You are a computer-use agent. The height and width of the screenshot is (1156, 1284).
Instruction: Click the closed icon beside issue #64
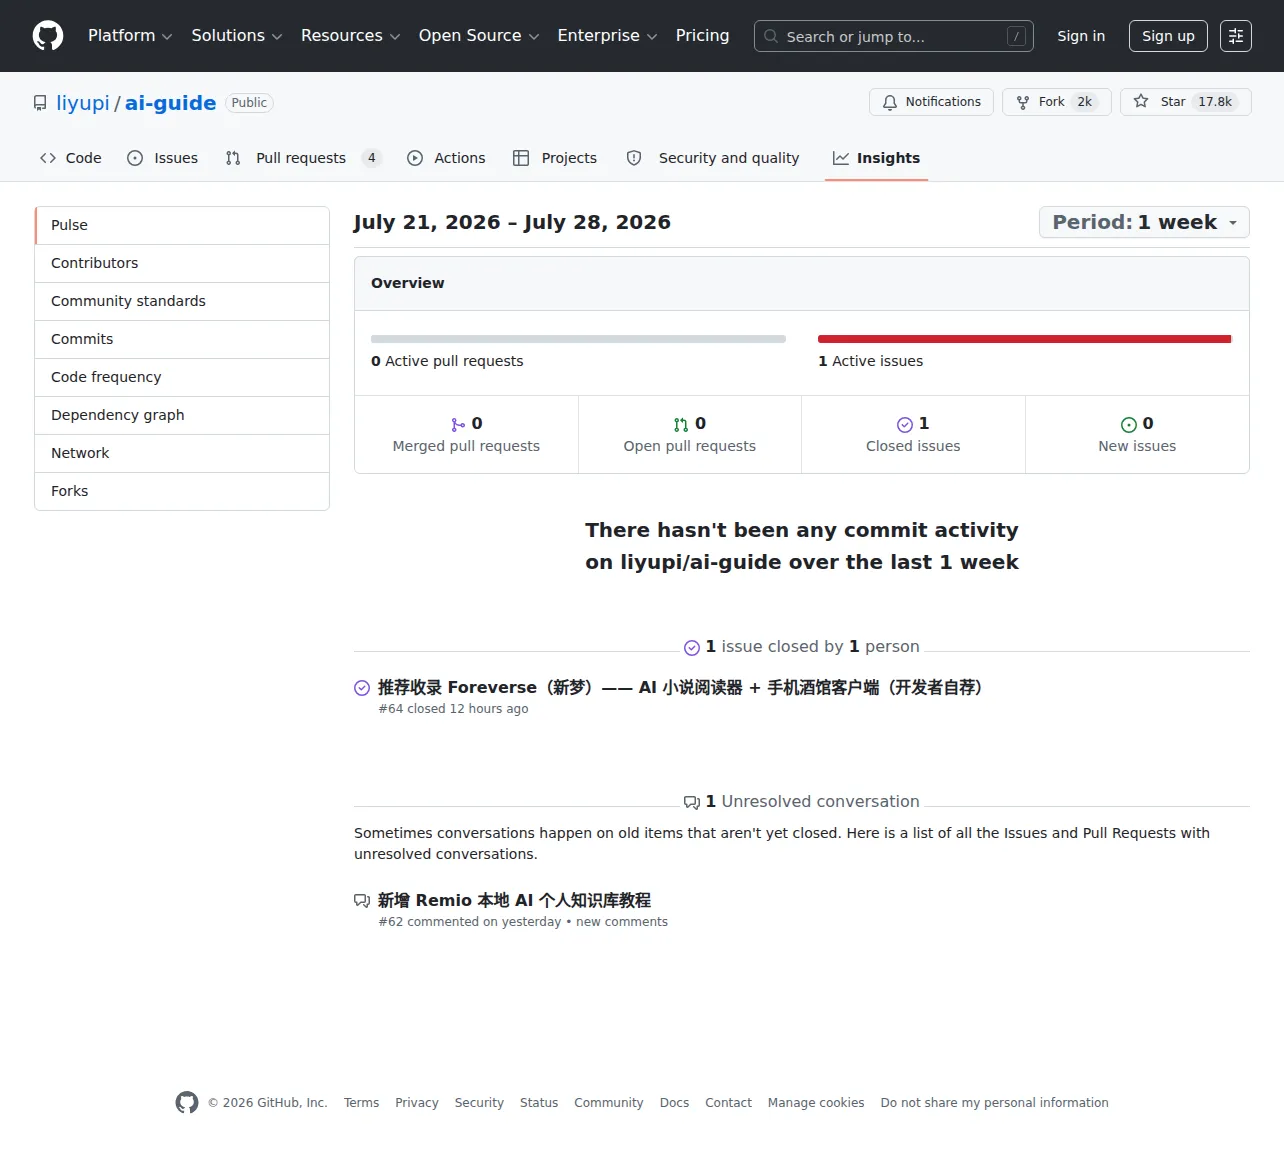tap(362, 688)
